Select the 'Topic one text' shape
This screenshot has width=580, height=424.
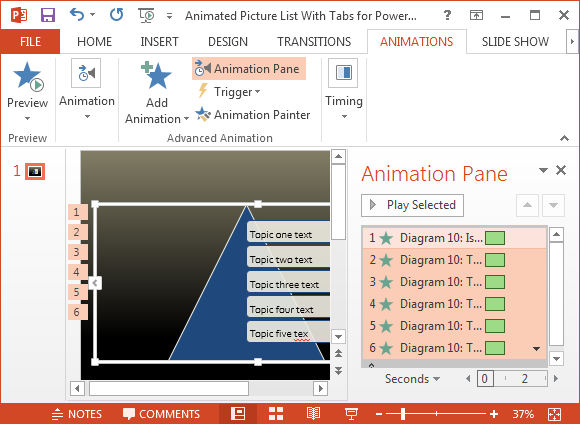289,233
